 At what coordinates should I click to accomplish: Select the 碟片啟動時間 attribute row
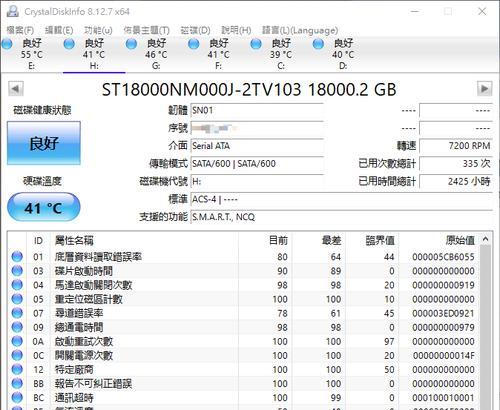[244, 271]
